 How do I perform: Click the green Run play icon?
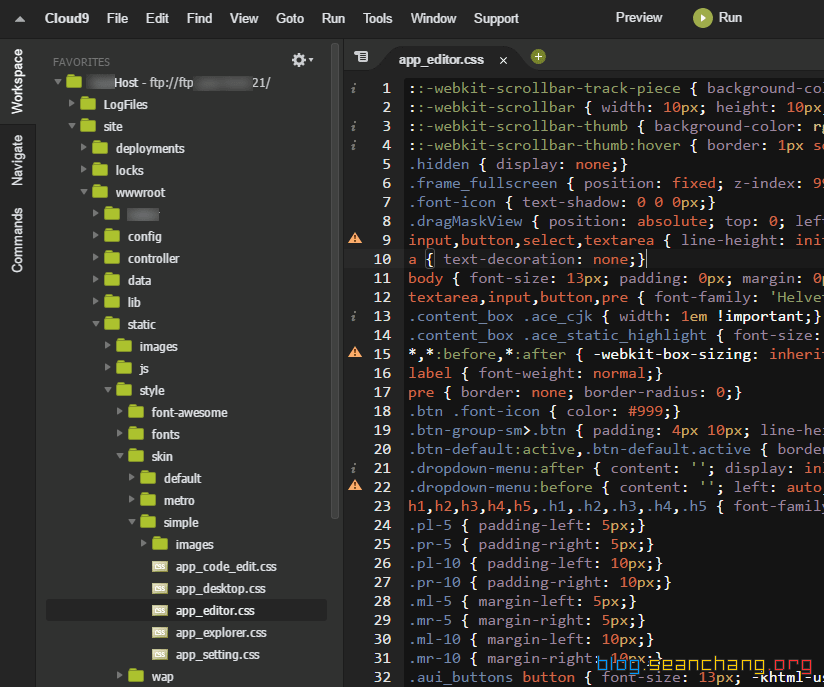703,18
